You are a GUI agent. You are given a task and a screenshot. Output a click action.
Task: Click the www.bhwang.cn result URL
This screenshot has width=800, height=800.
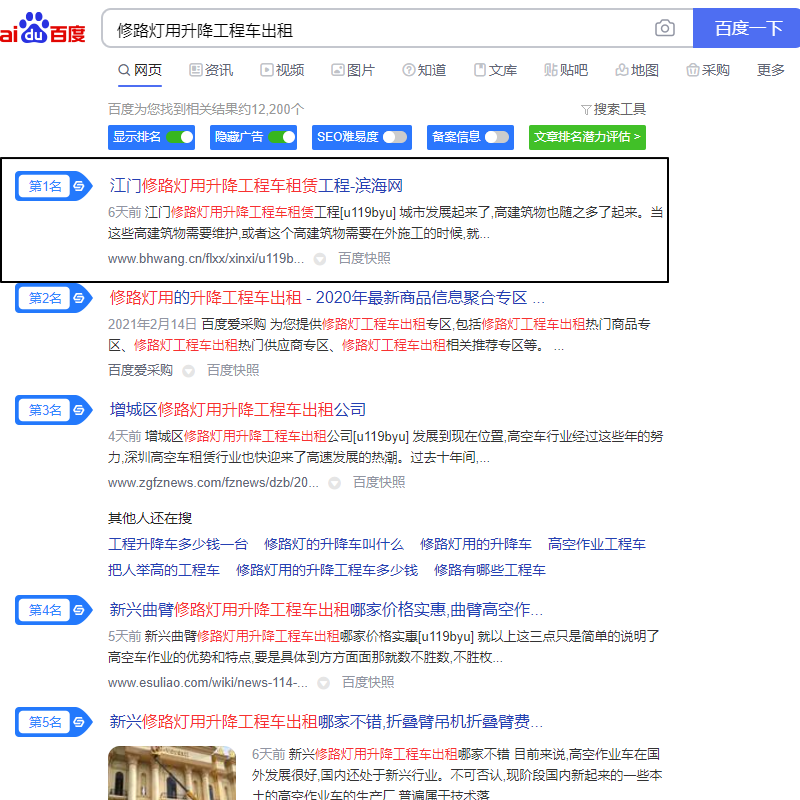pos(206,259)
